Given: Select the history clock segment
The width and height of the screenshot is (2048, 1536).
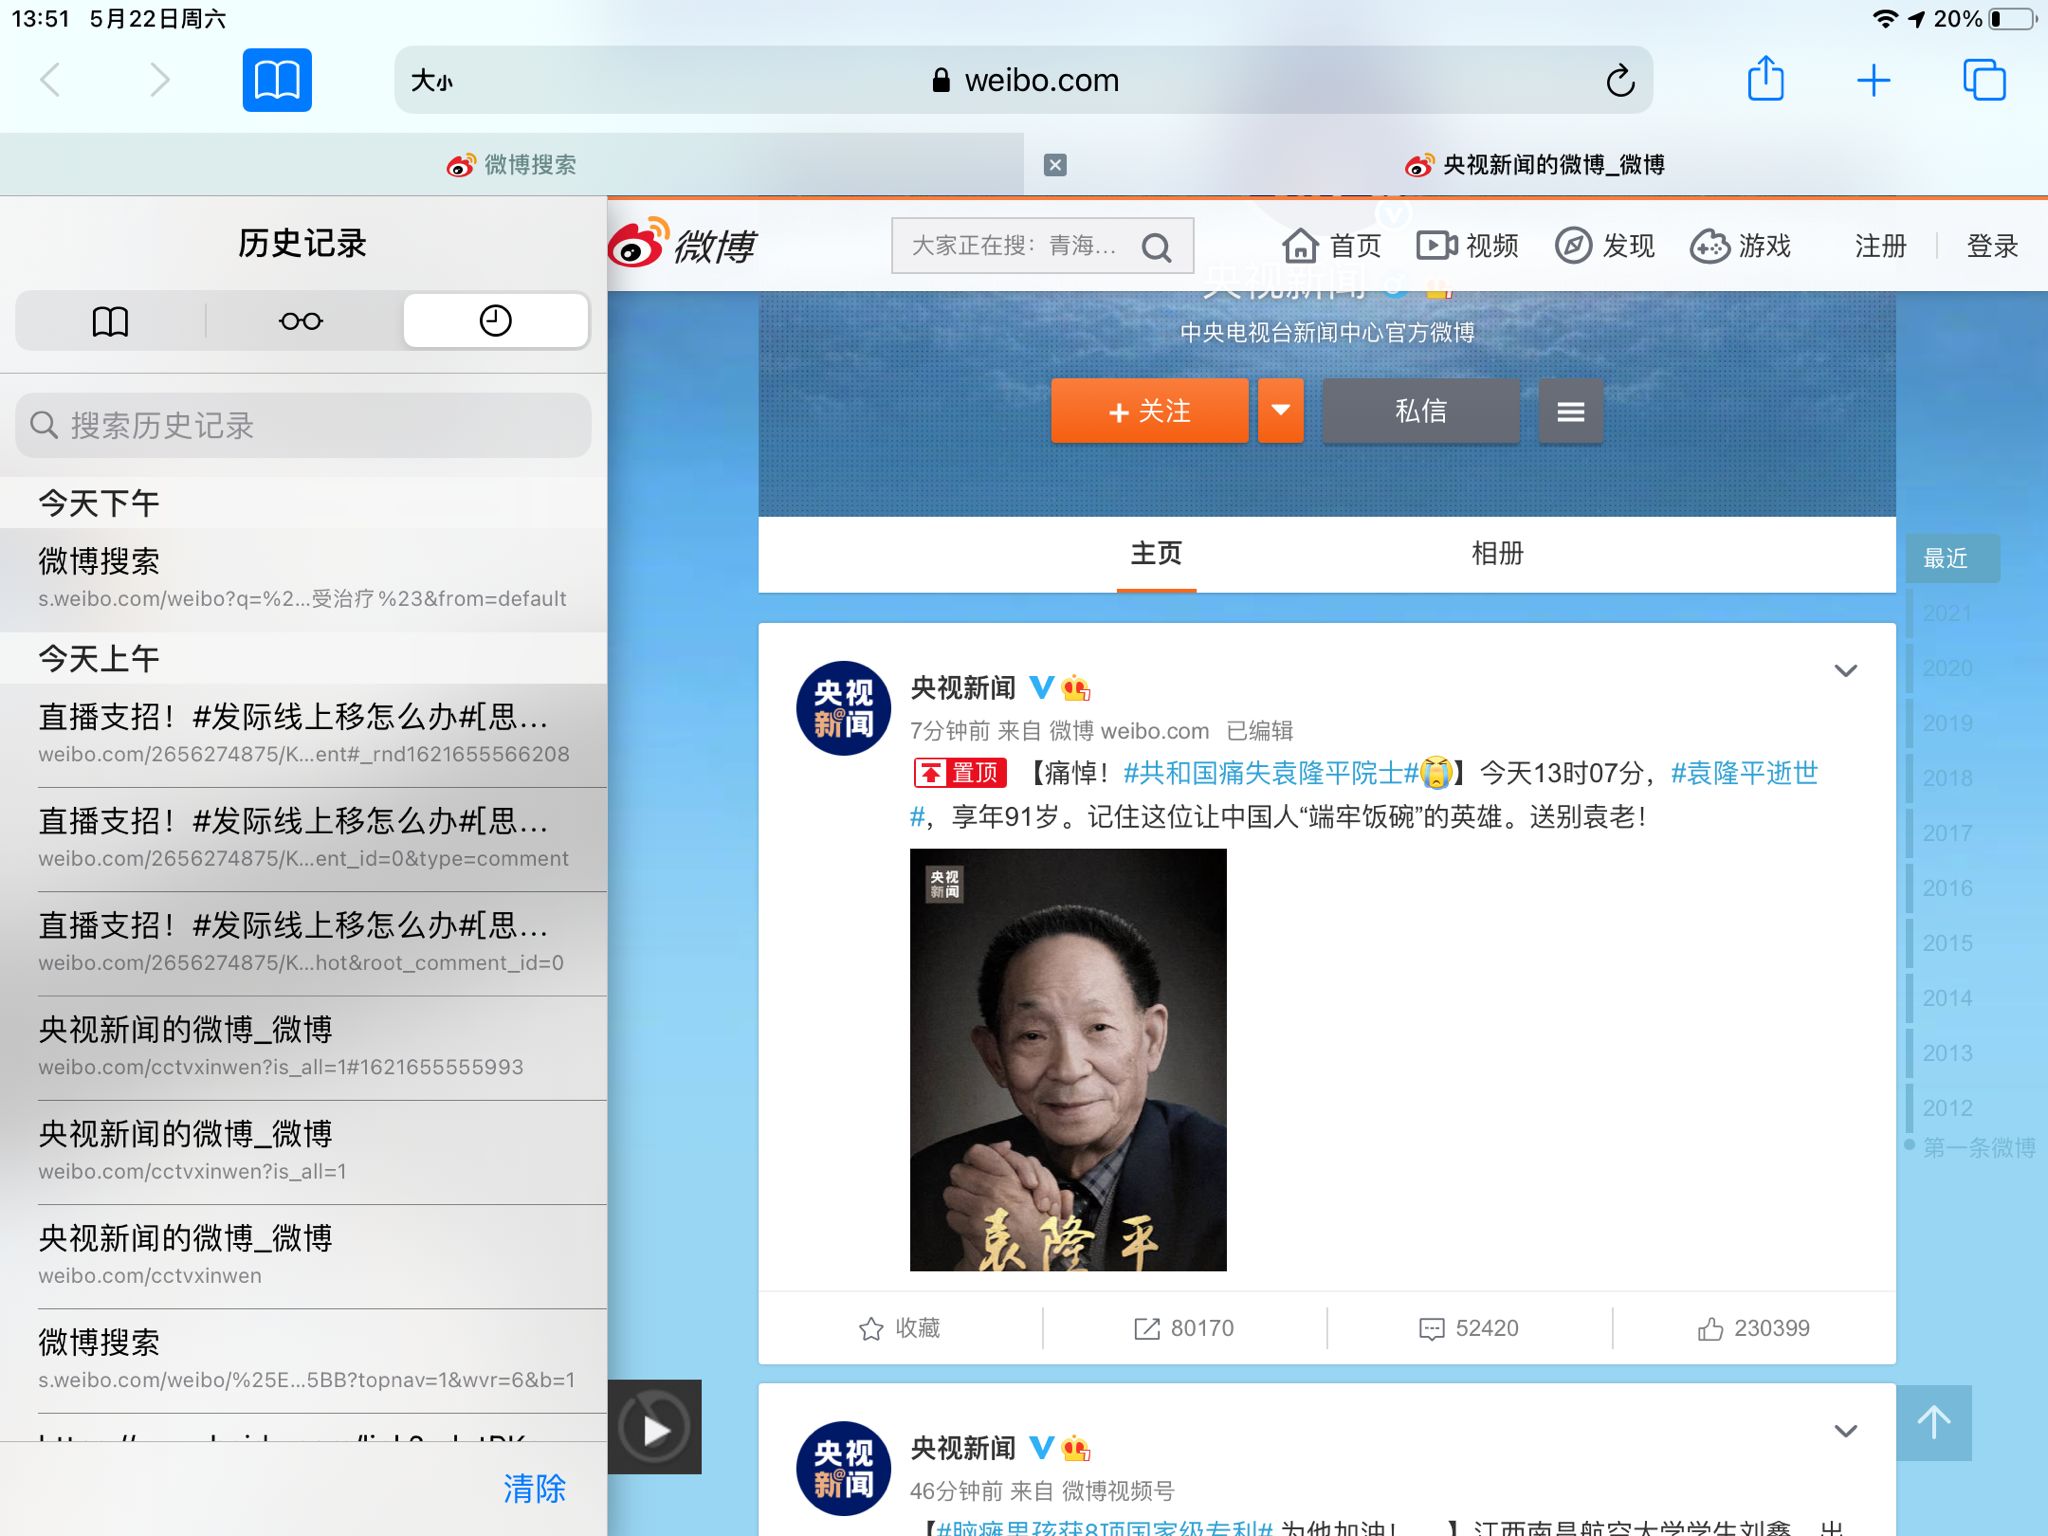Looking at the screenshot, I should click(495, 321).
